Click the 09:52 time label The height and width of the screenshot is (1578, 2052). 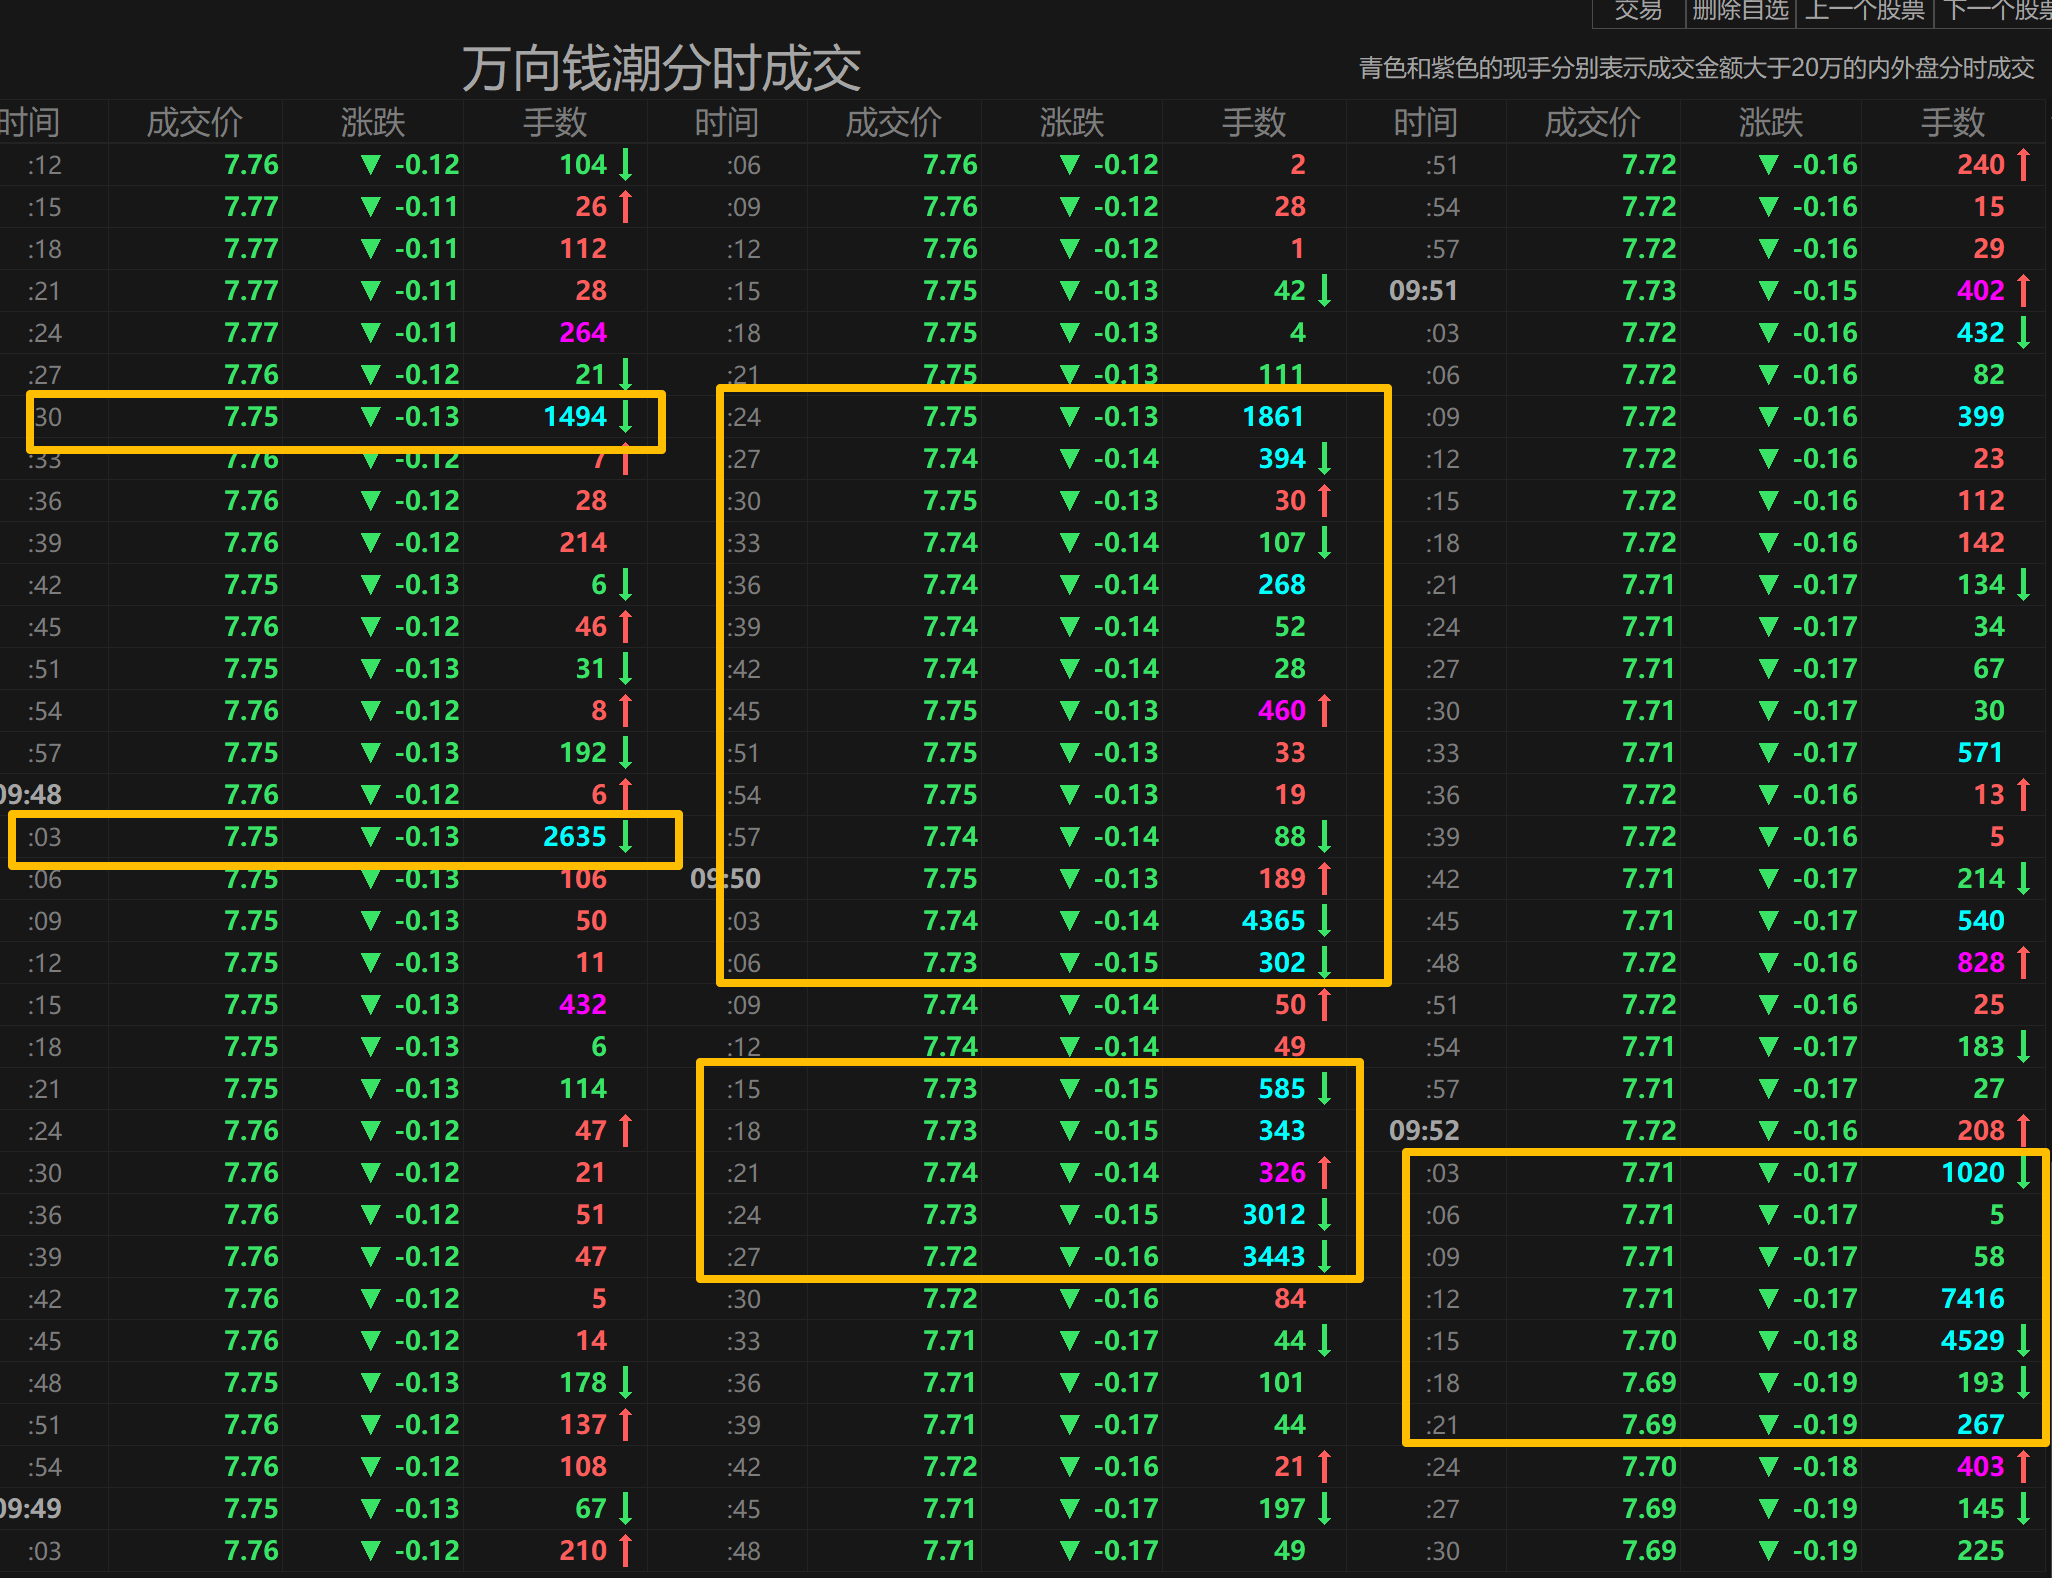(1423, 1130)
